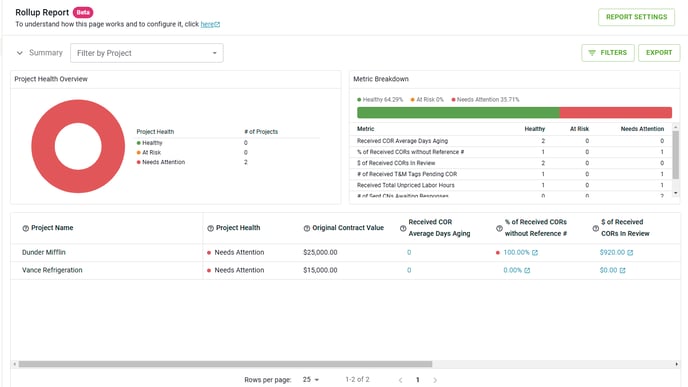Open the 0.00% external link icon
The height and width of the screenshot is (387, 688).
point(527,270)
